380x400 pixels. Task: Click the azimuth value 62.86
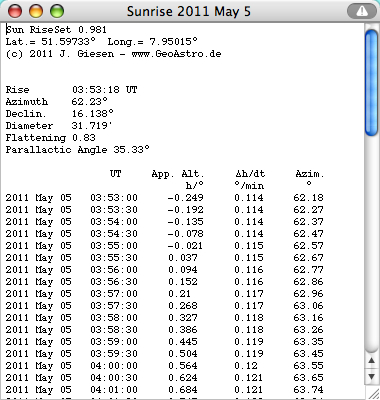[308, 282]
